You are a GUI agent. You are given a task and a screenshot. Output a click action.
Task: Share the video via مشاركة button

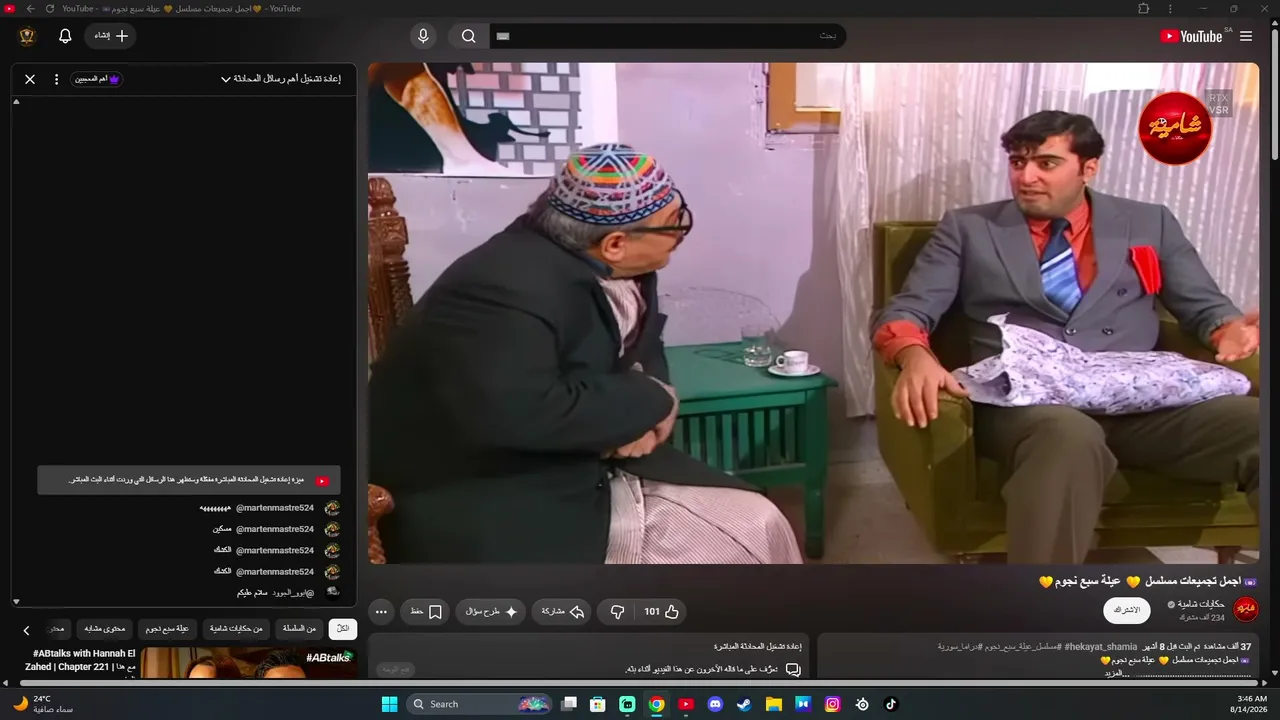pos(562,611)
